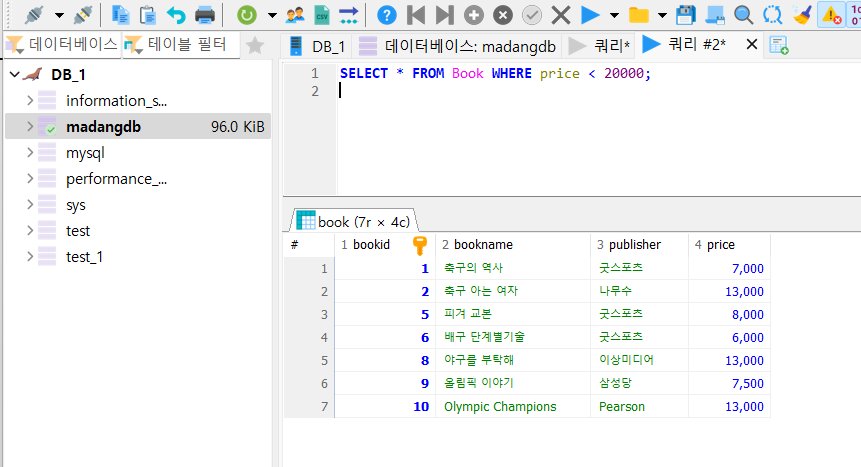Go to the first row icon
861x467 pixels.
(416, 15)
